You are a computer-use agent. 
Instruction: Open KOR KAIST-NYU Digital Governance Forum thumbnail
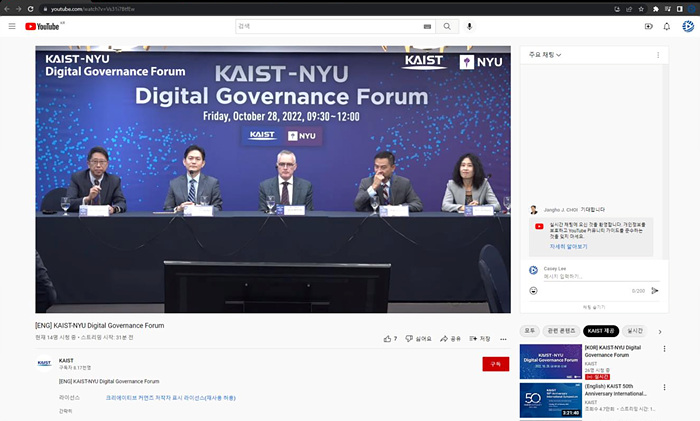pyautogui.click(x=550, y=362)
